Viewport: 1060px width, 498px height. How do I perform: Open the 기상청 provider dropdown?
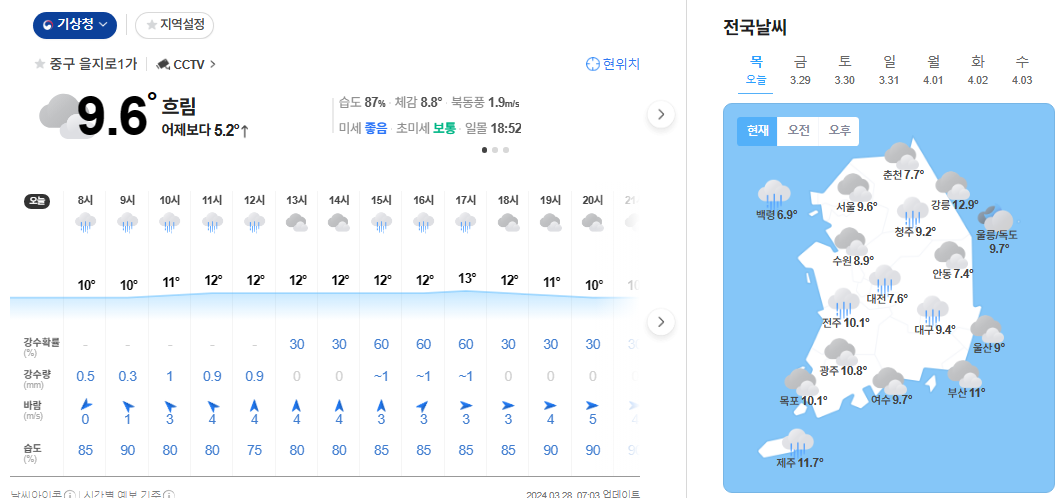pyautogui.click(x=75, y=25)
